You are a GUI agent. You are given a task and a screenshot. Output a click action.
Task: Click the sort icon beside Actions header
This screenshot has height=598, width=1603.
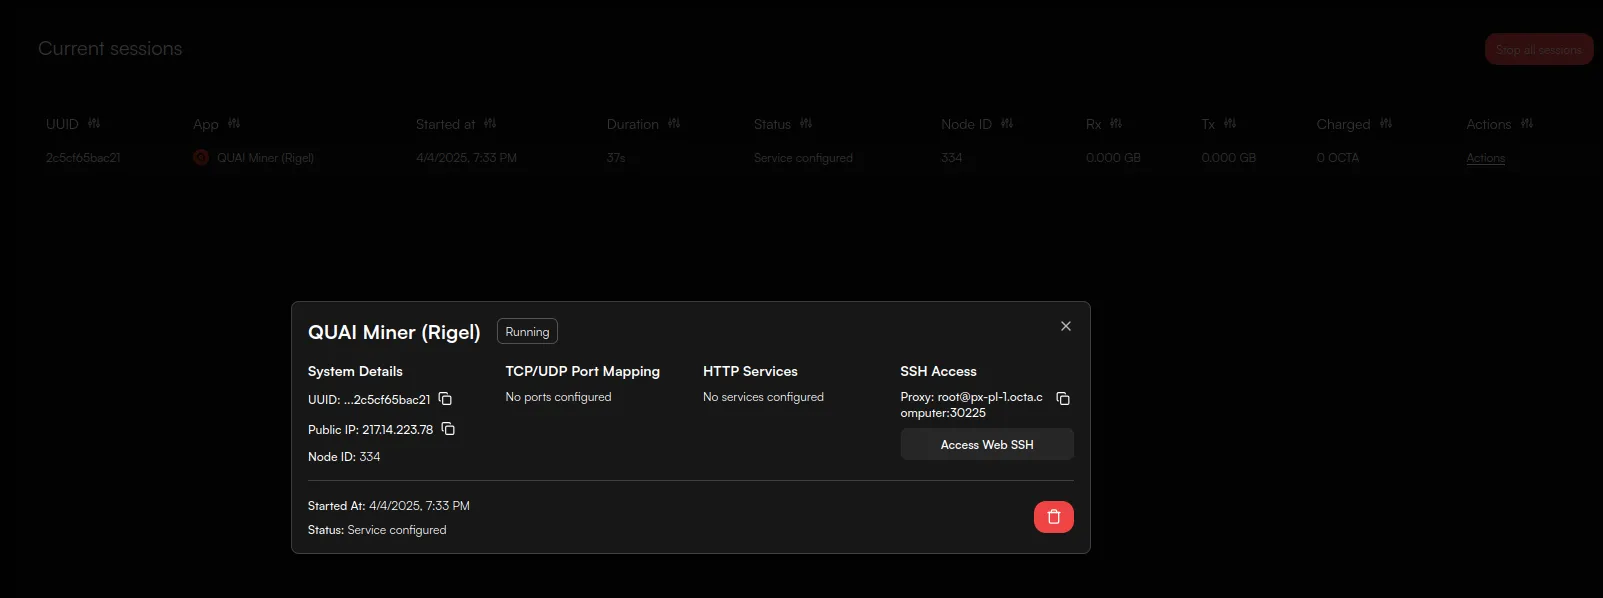click(x=1527, y=124)
